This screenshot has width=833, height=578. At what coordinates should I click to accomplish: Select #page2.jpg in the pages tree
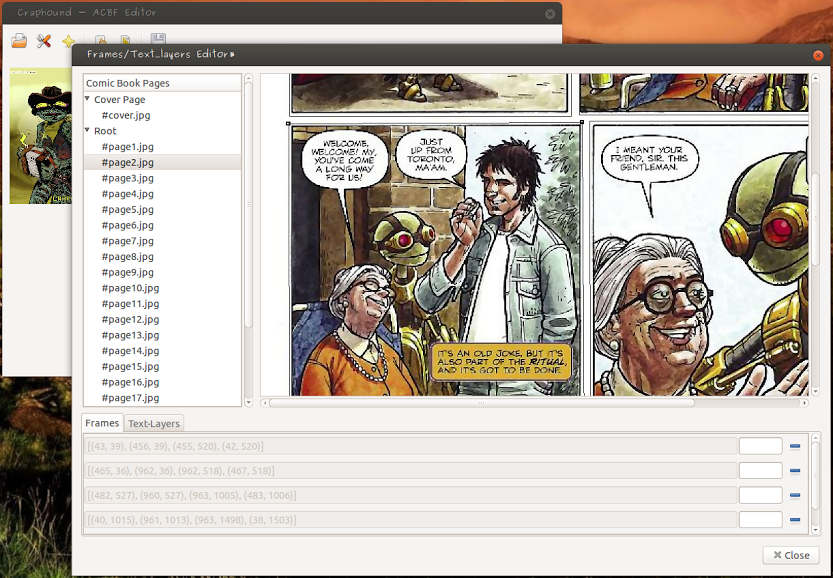point(128,162)
